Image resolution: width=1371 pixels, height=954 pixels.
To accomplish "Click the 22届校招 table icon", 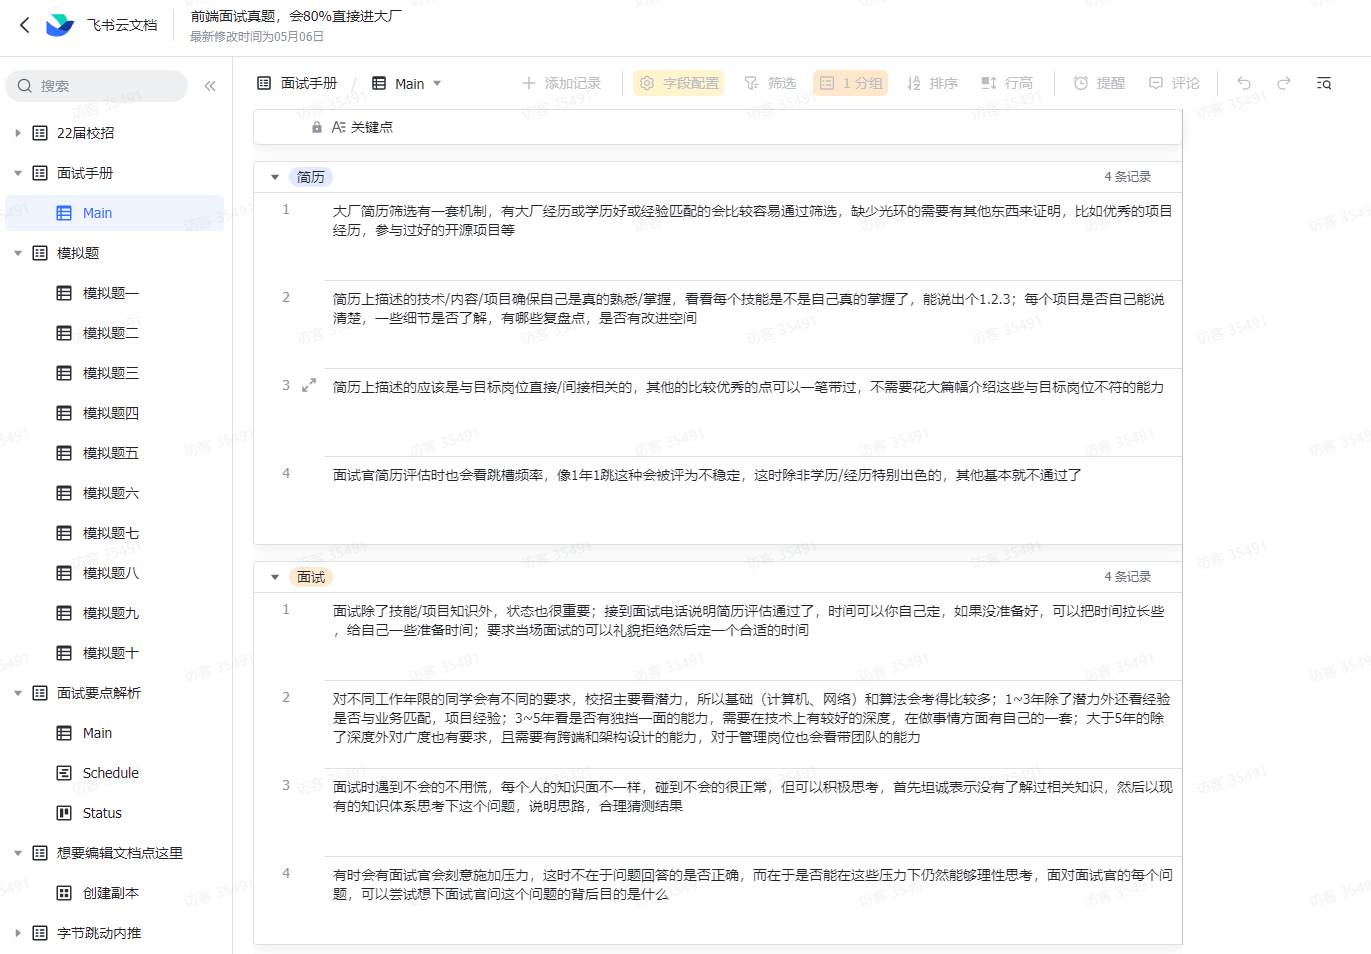I will [x=40, y=133].
